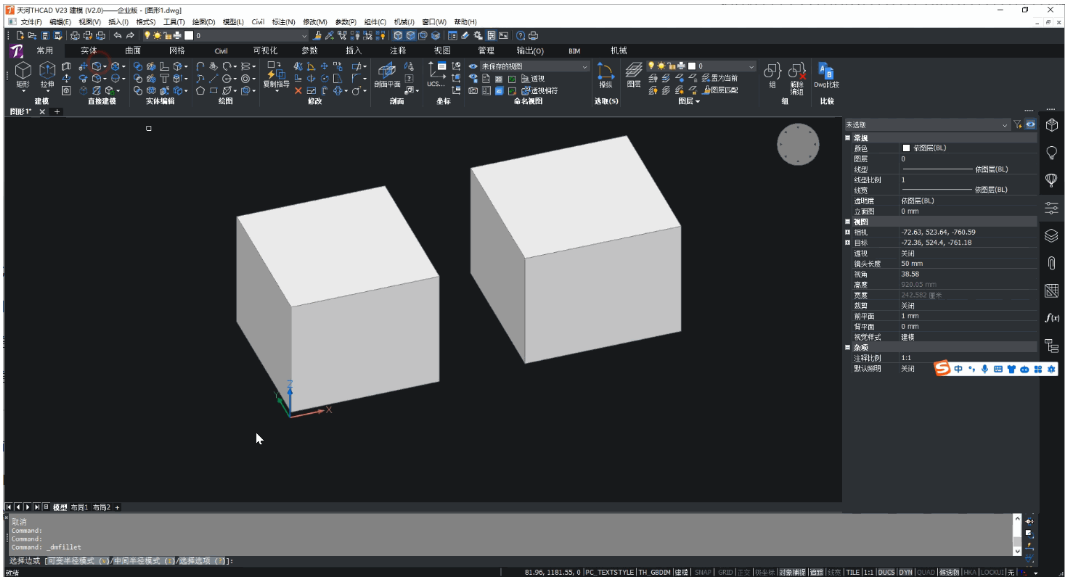Switch to the BIM ribbon tab
Screen dimensions: 1070x584
pyautogui.click(x=575, y=50)
